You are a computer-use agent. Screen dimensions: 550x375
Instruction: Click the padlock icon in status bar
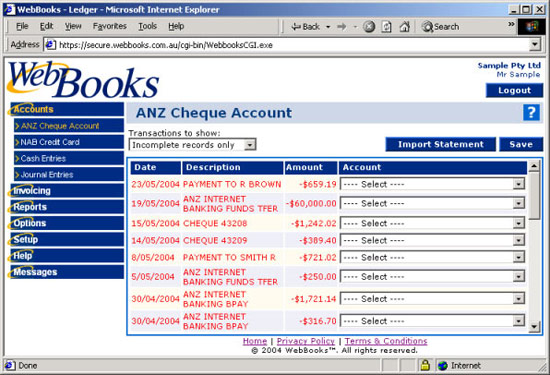pos(425,365)
